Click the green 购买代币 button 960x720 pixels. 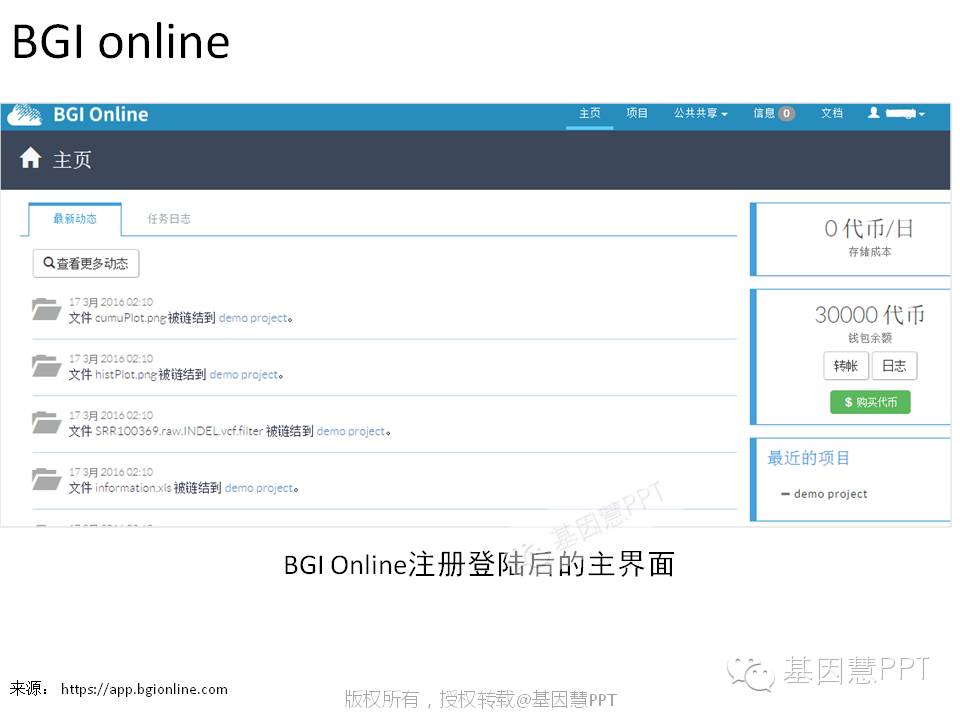pyautogui.click(x=870, y=402)
